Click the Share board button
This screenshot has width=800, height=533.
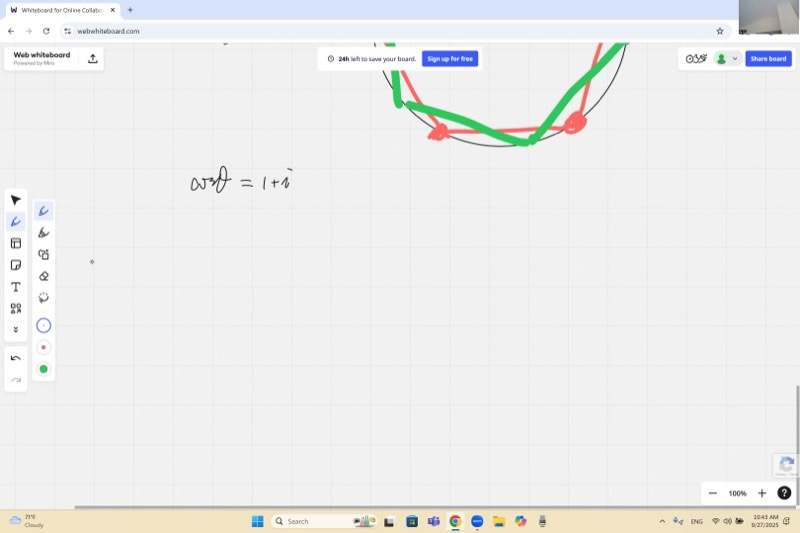tap(768, 59)
